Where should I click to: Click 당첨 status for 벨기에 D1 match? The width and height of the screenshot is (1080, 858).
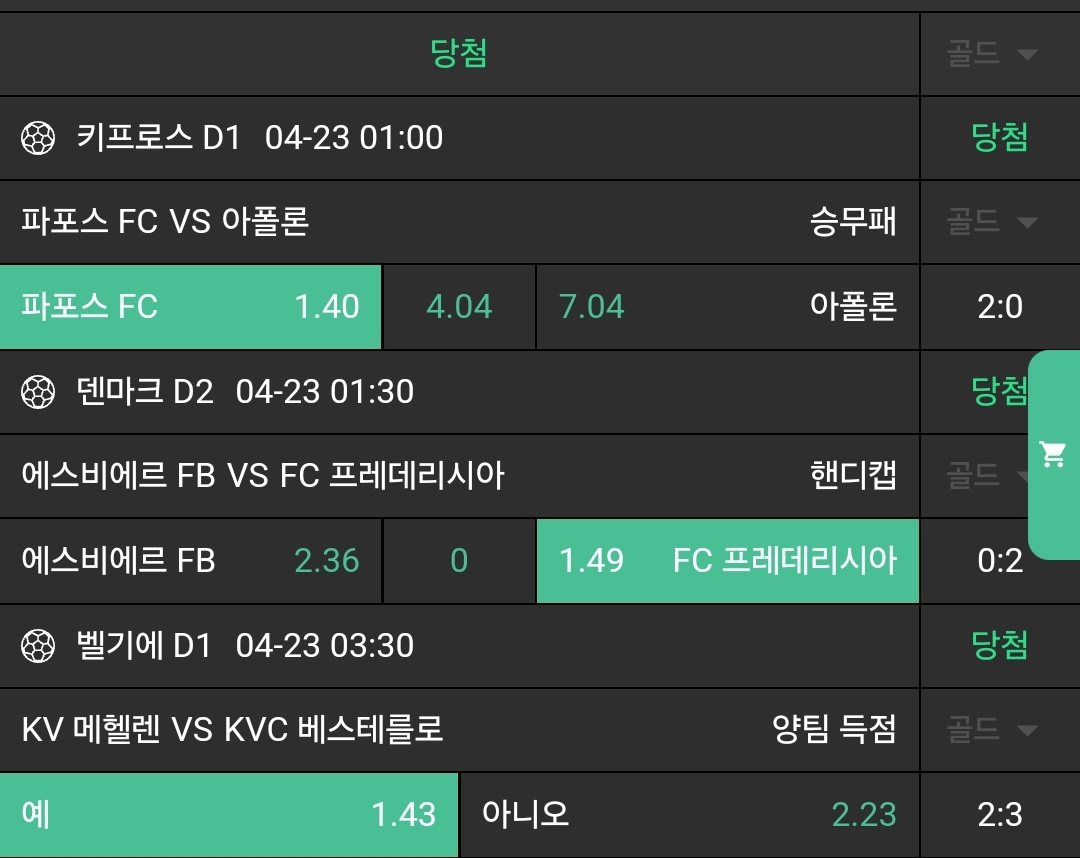tap(999, 646)
